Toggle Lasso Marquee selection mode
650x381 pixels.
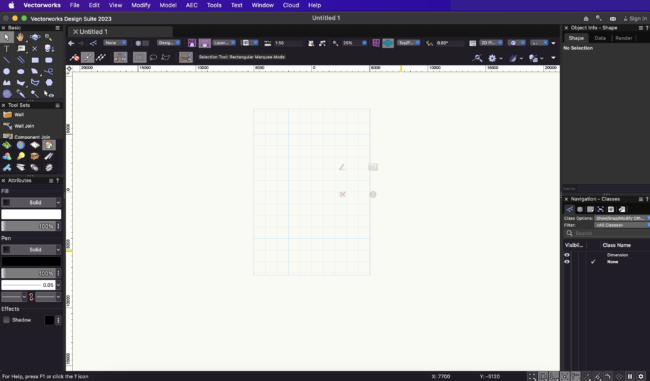pos(153,57)
